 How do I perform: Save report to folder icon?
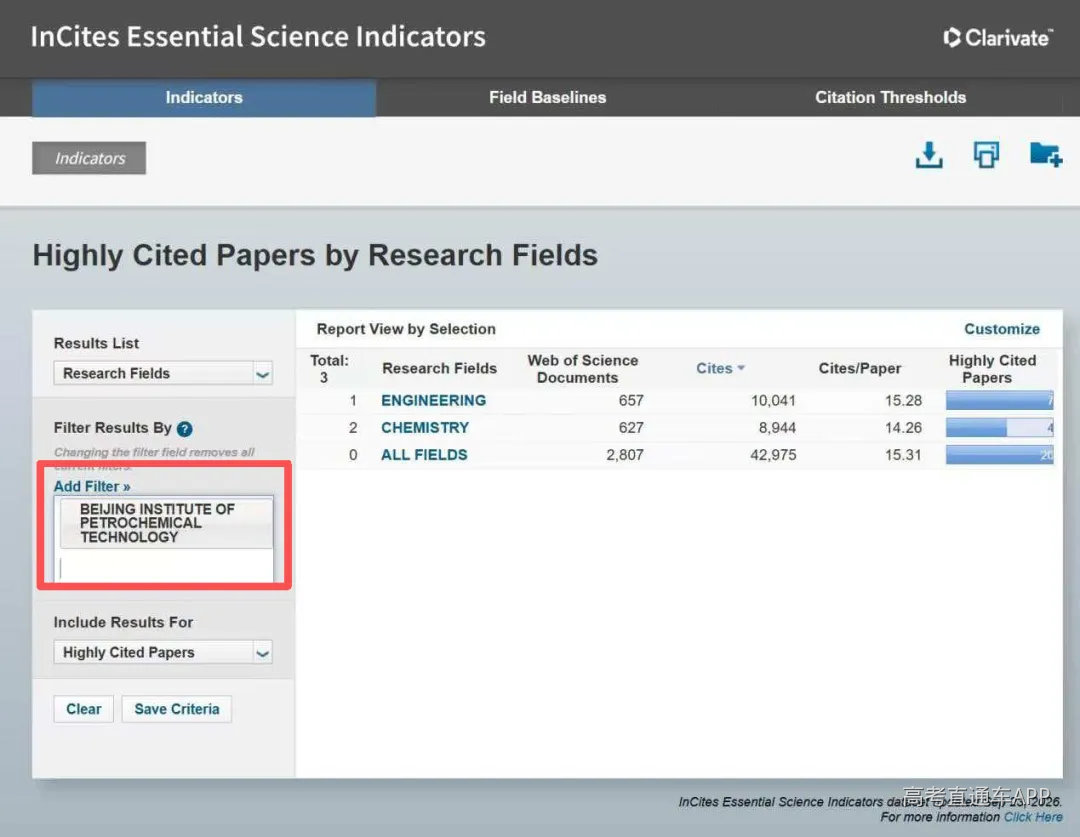tap(1046, 154)
